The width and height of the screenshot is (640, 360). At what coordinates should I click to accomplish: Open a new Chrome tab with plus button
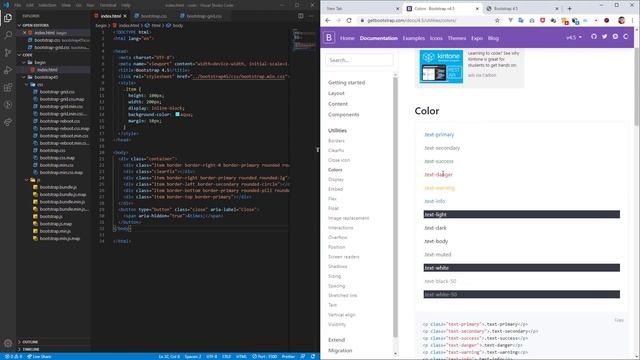569,8
